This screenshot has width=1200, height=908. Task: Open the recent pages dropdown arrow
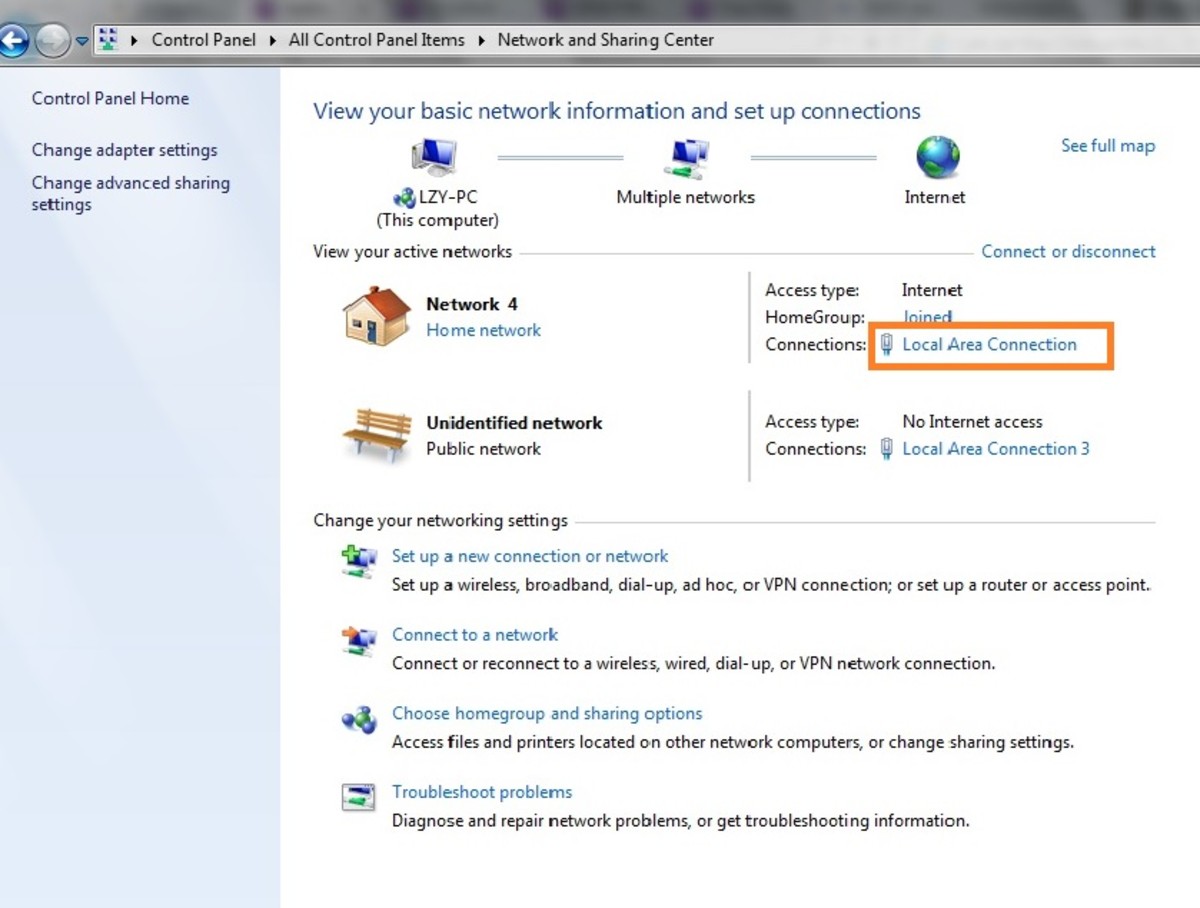(x=82, y=42)
